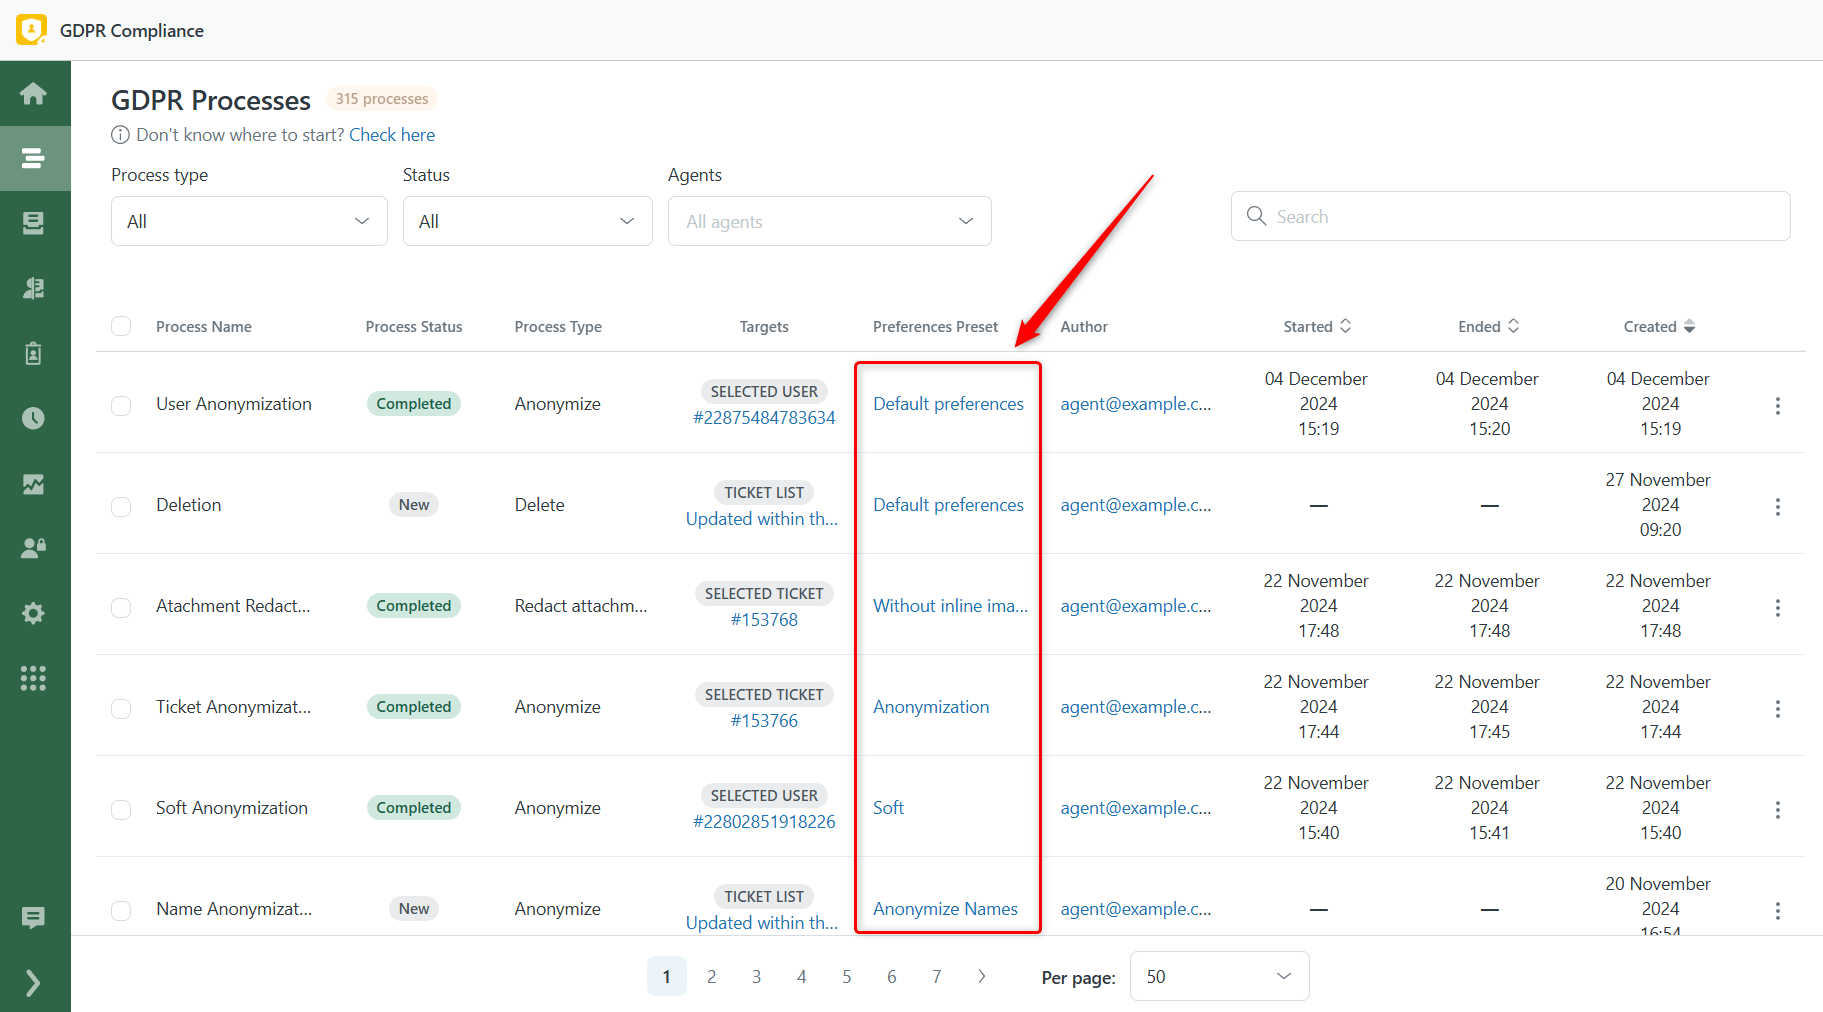The height and width of the screenshot is (1012, 1823).
Task: Open actions menu for Atachment Redact row
Action: pos(1777,607)
